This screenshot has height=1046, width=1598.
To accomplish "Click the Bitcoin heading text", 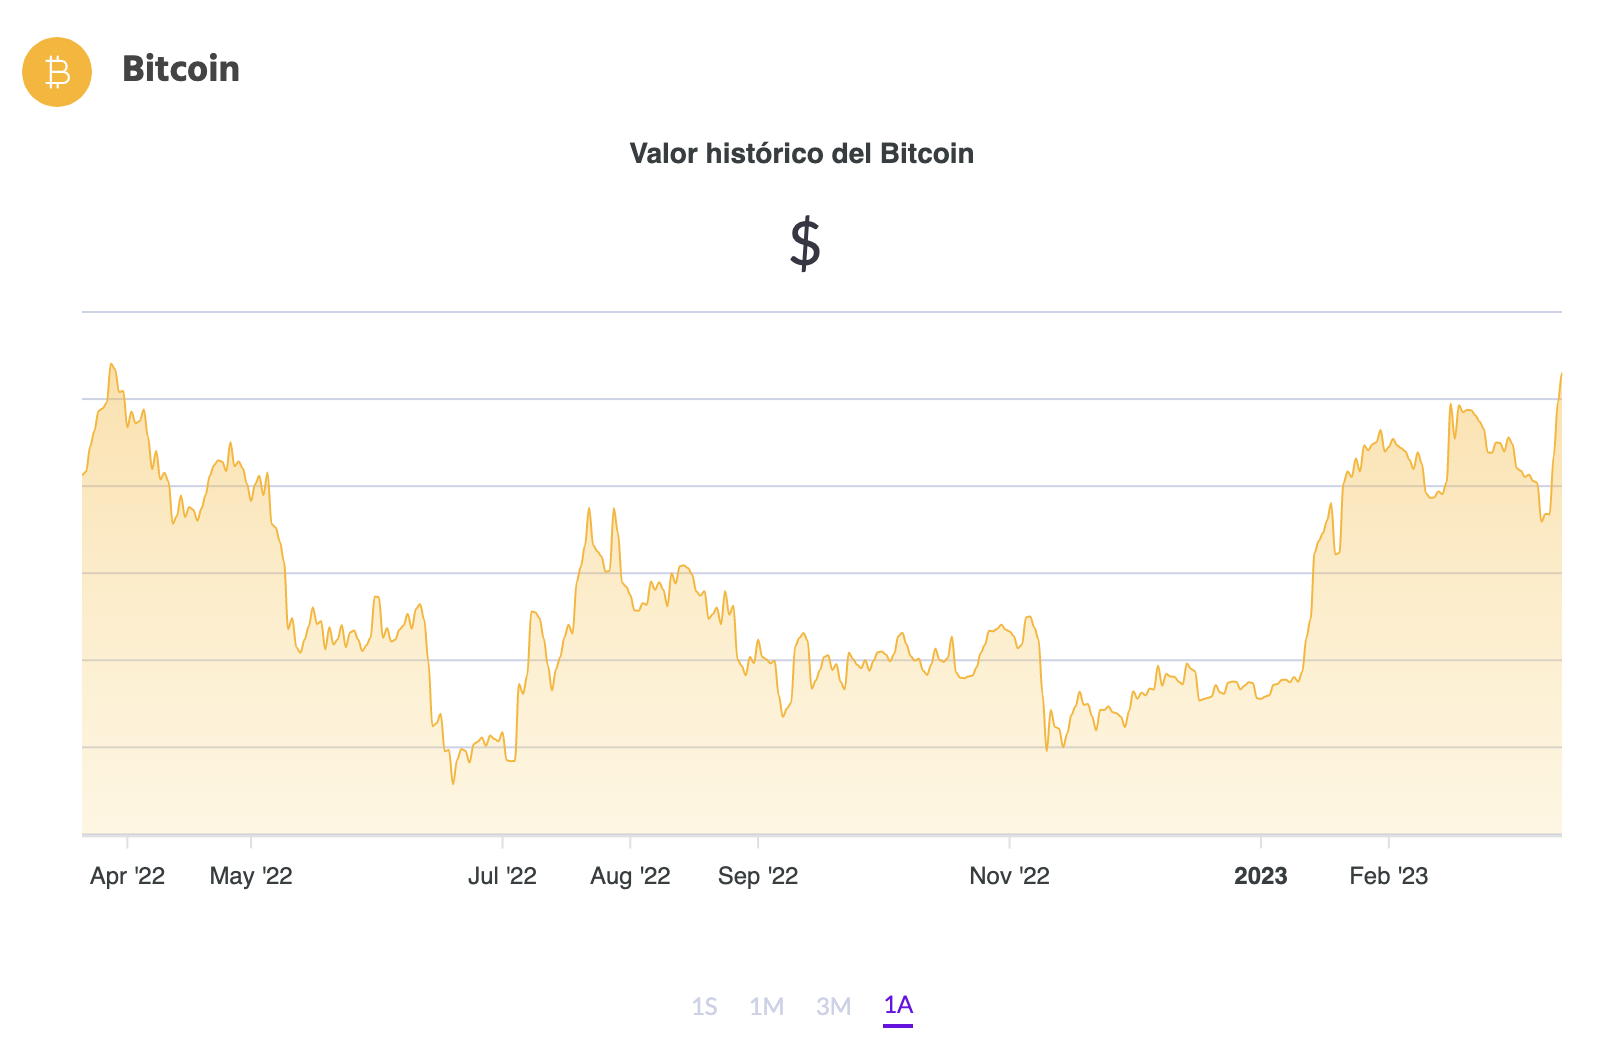I will [181, 69].
